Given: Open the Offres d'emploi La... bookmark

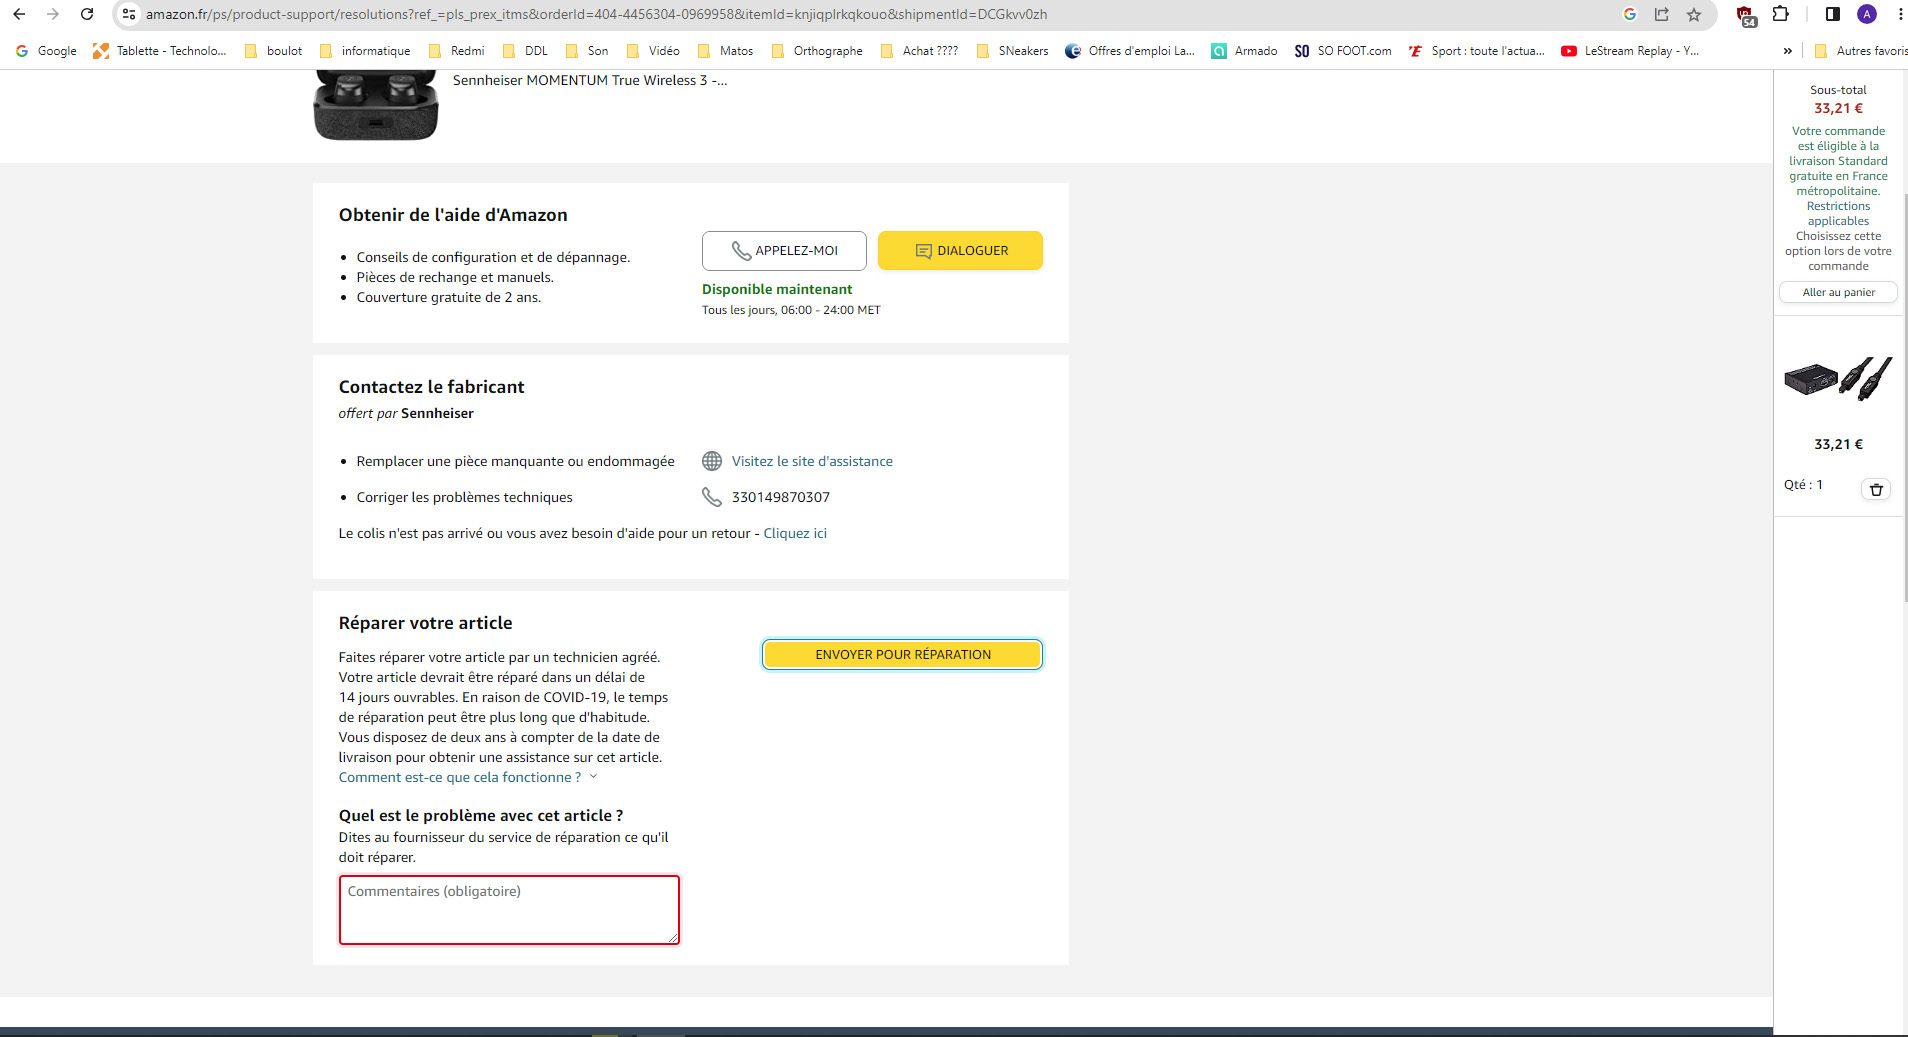Looking at the screenshot, I should (x=1130, y=51).
